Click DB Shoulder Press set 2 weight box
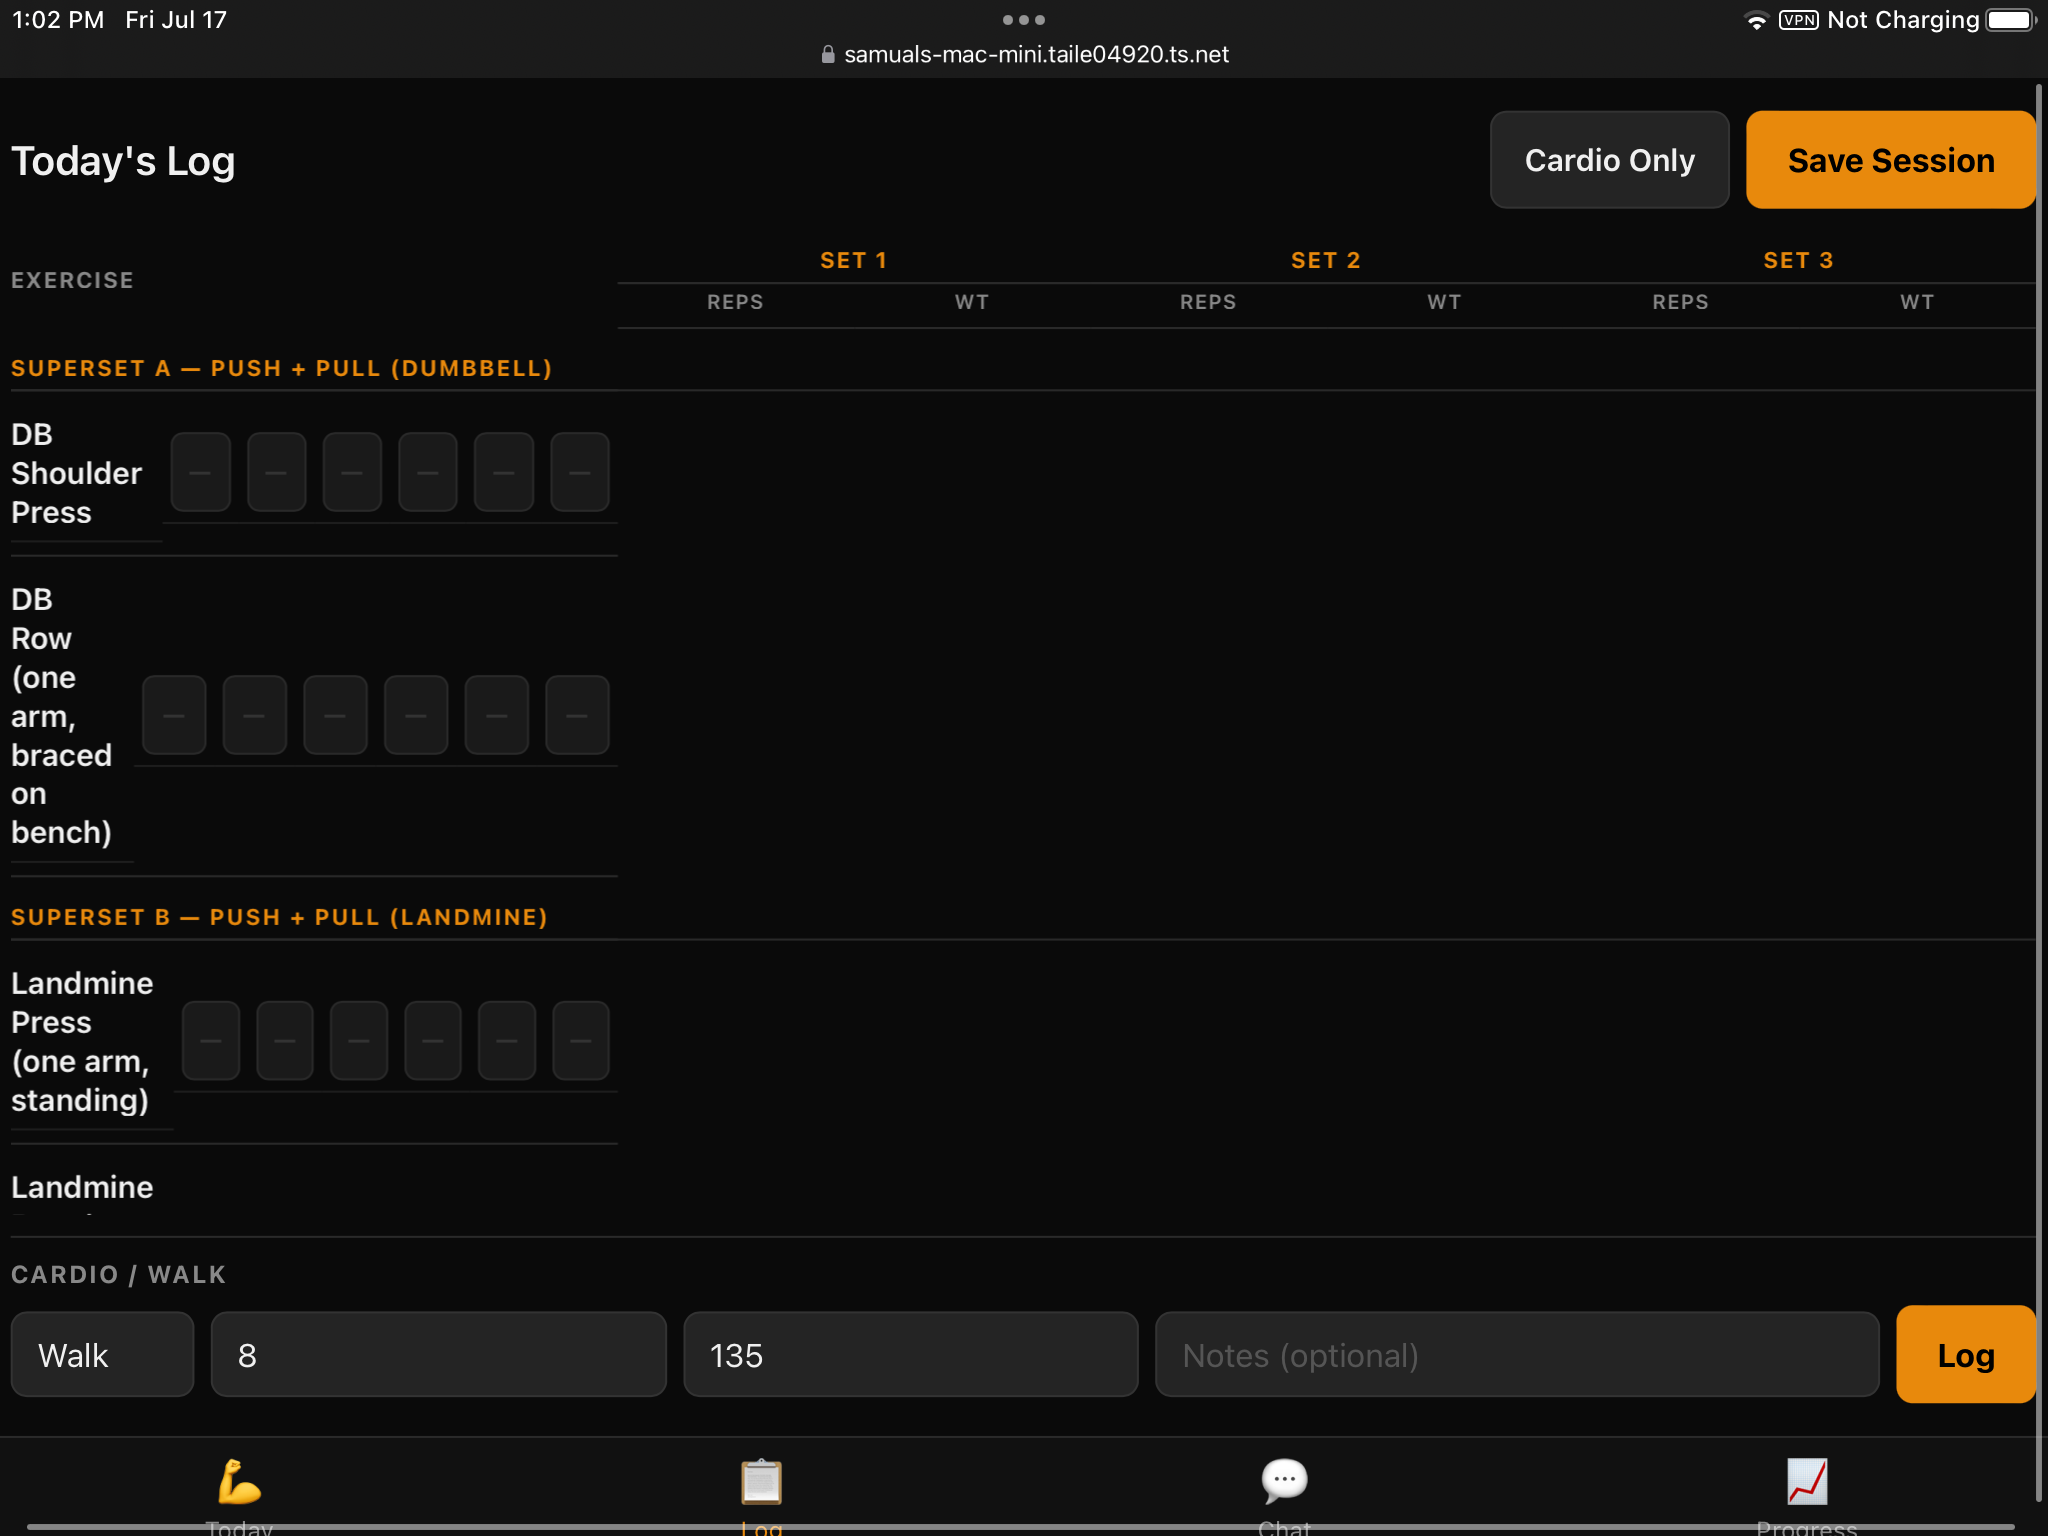The width and height of the screenshot is (2048, 1536). (x=428, y=472)
